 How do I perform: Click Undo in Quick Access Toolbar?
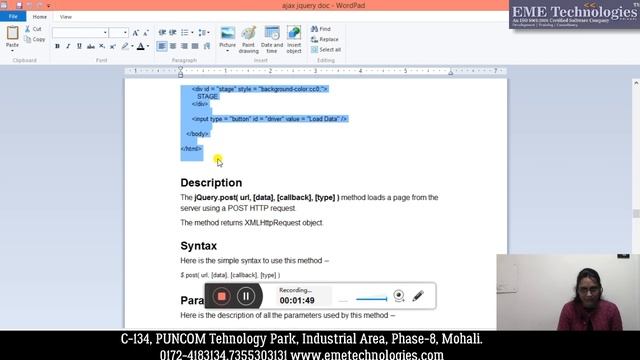(x=29, y=5)
